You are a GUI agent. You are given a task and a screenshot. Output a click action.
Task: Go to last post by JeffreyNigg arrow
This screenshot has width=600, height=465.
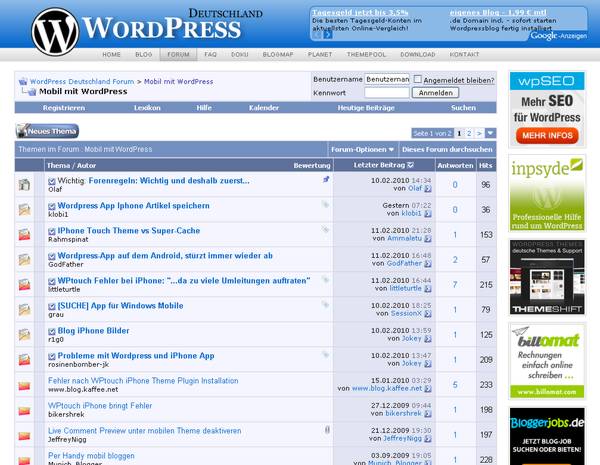[428, 439]
